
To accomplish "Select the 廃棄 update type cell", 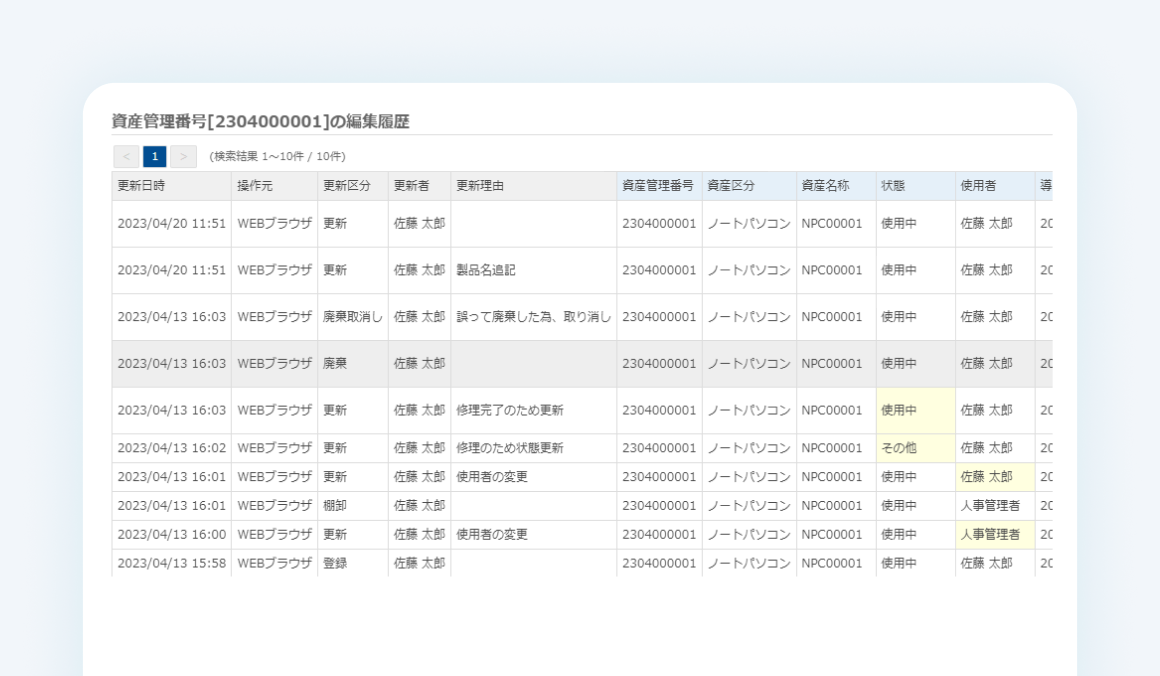I will [353, 363].
